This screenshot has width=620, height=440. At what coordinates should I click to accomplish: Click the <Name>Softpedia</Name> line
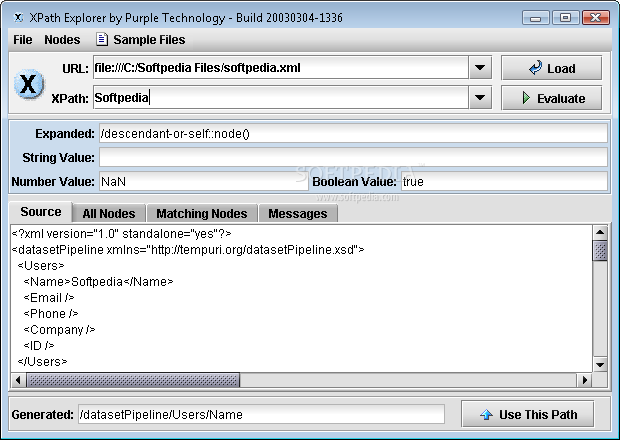click(98, 281)
